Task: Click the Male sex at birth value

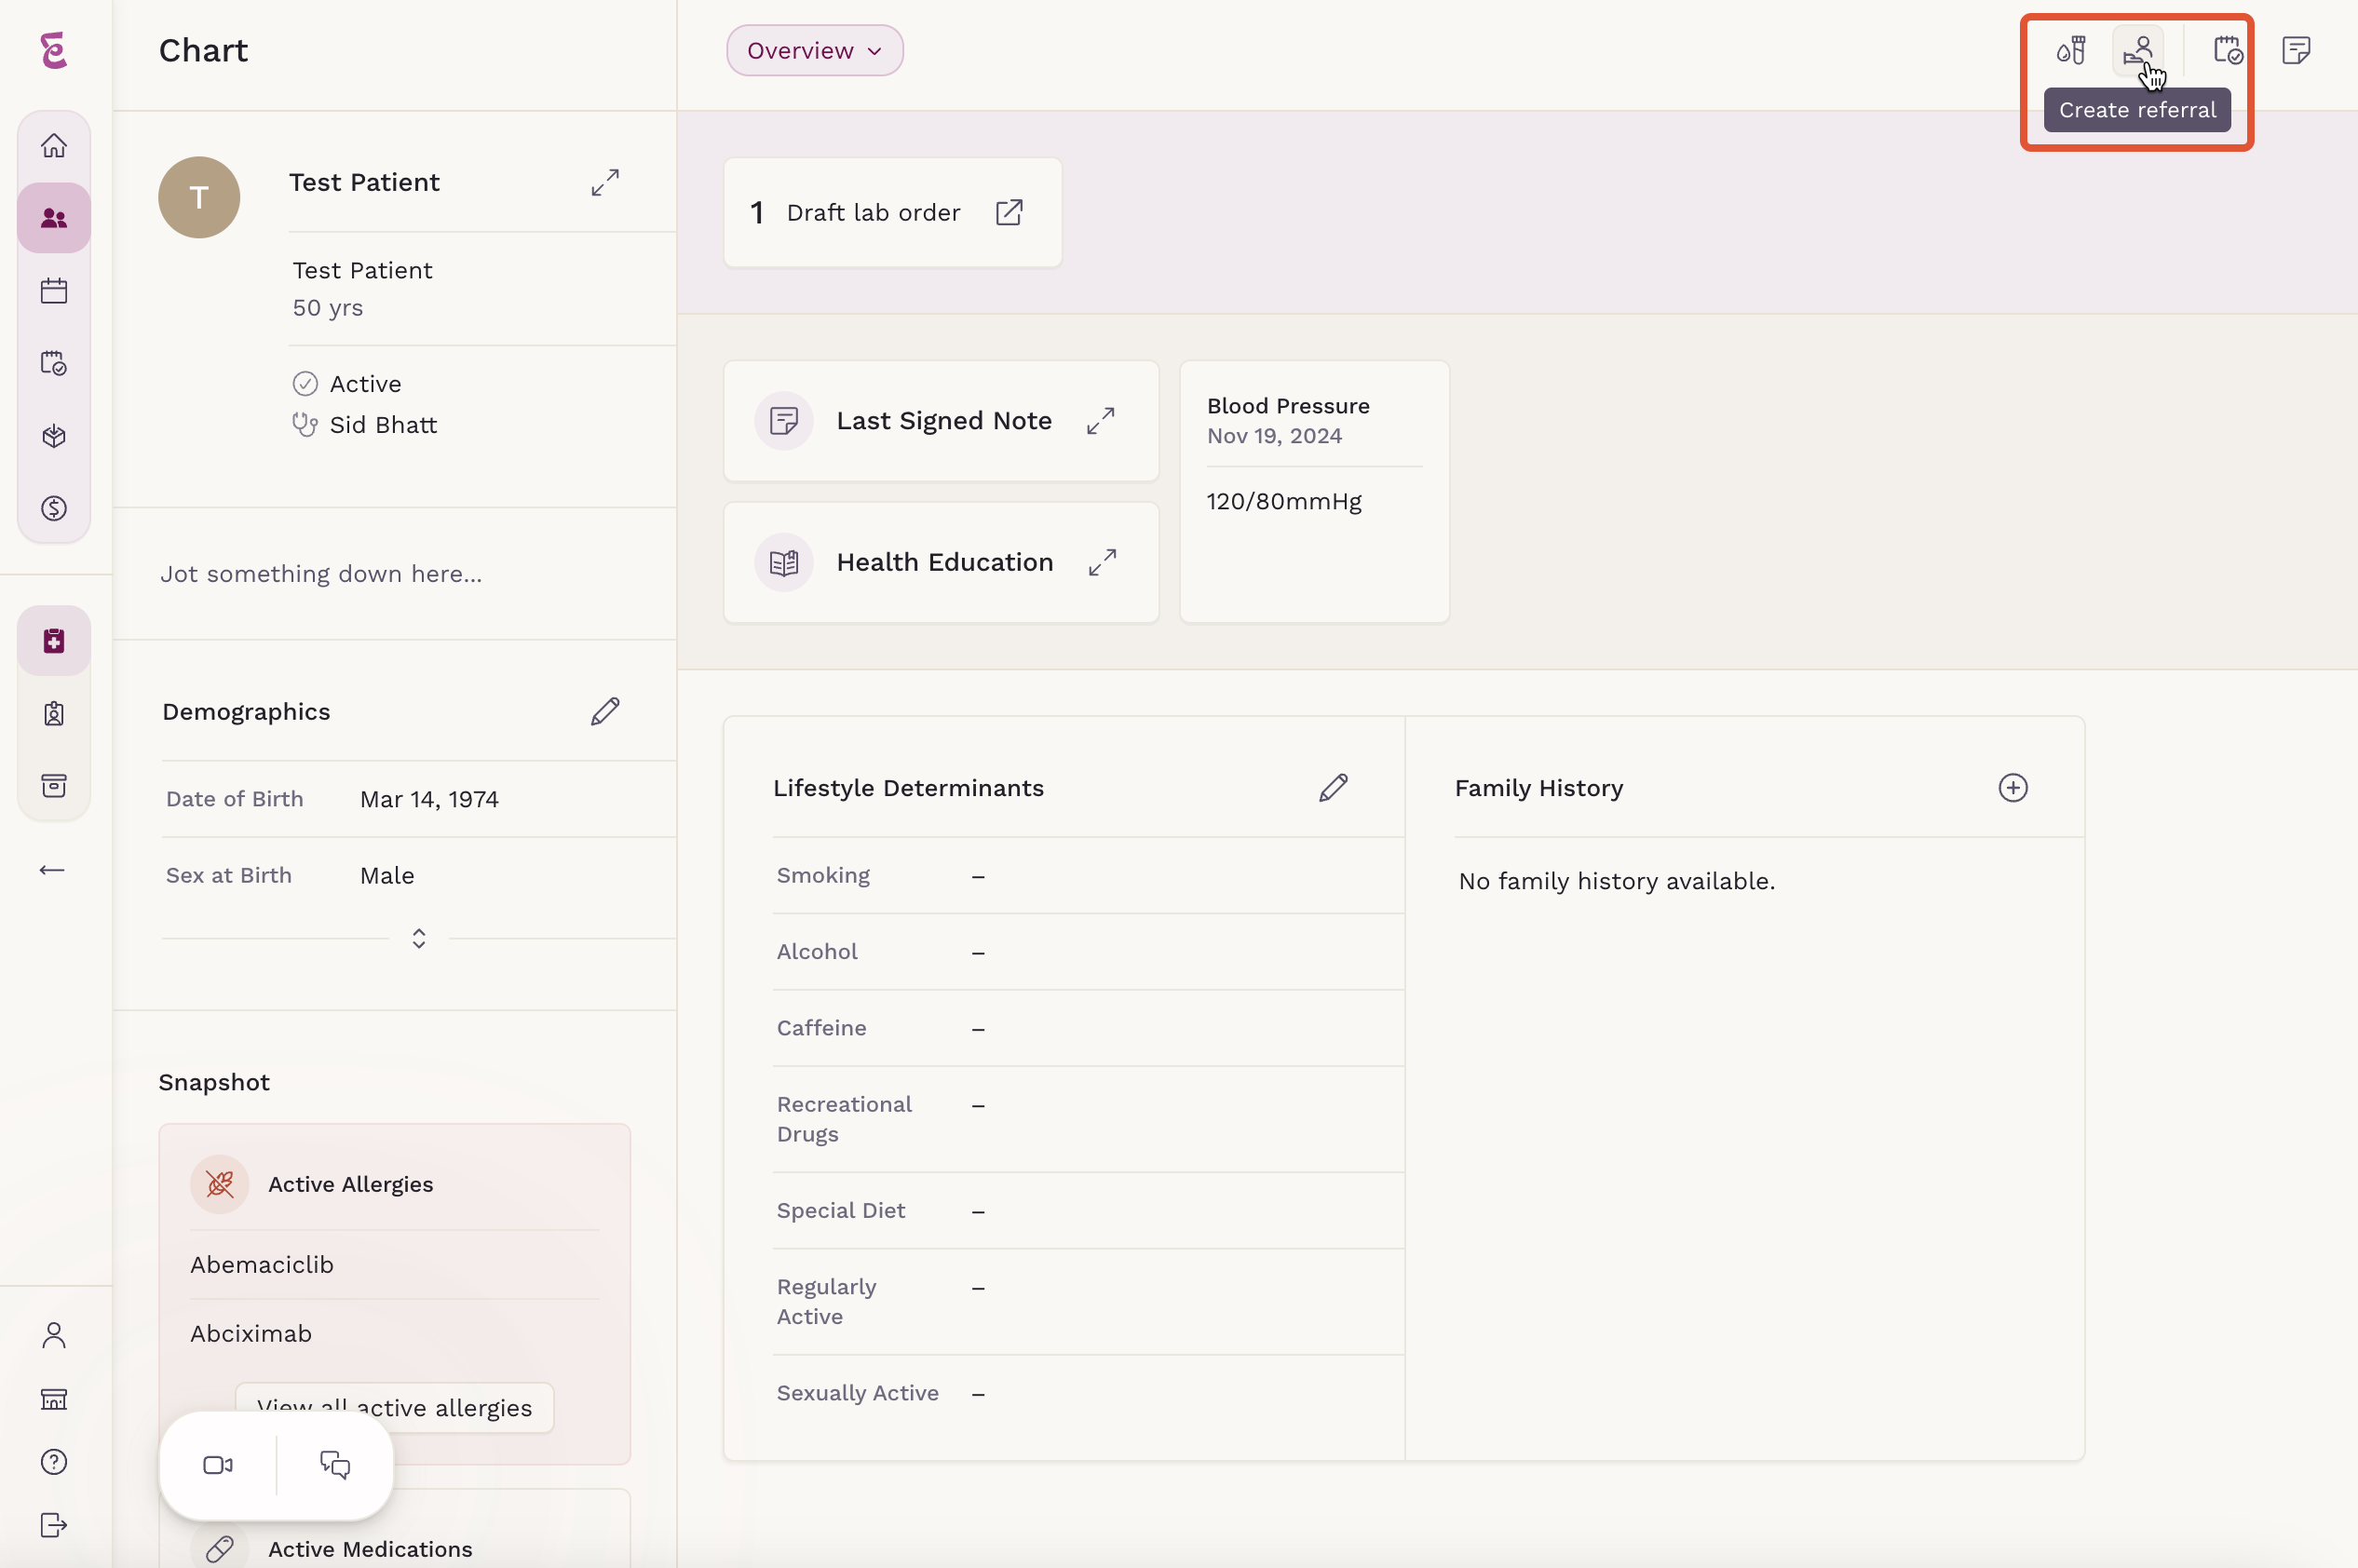Action: click(387, 875)
